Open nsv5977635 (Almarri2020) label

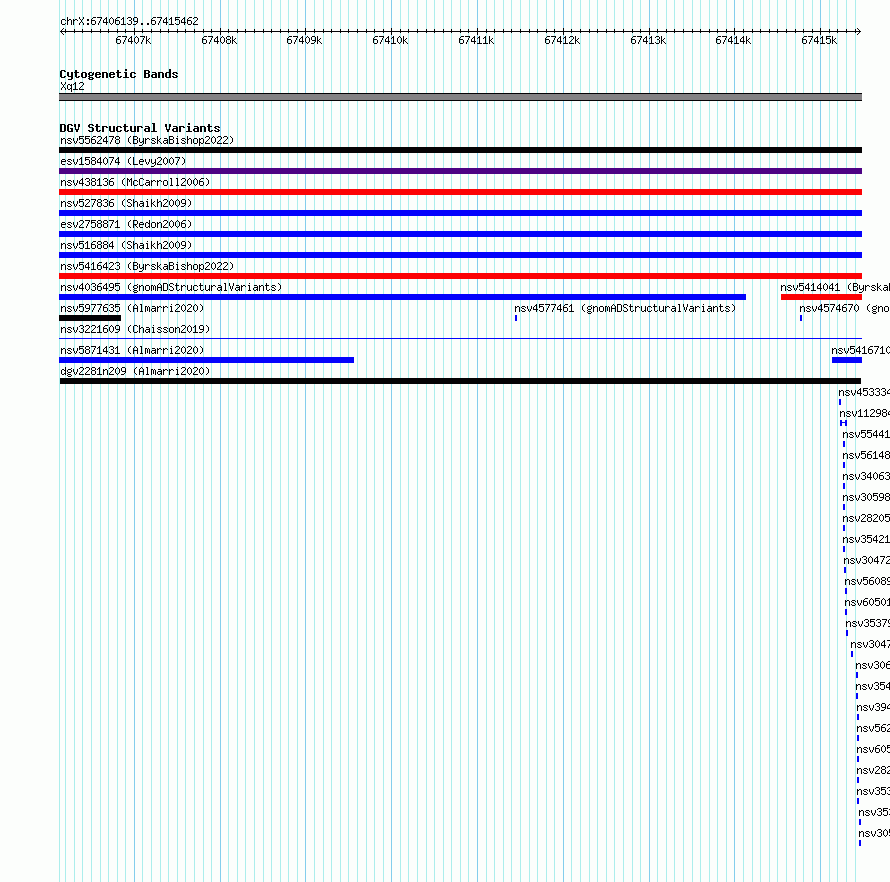(x=132, y=308)
